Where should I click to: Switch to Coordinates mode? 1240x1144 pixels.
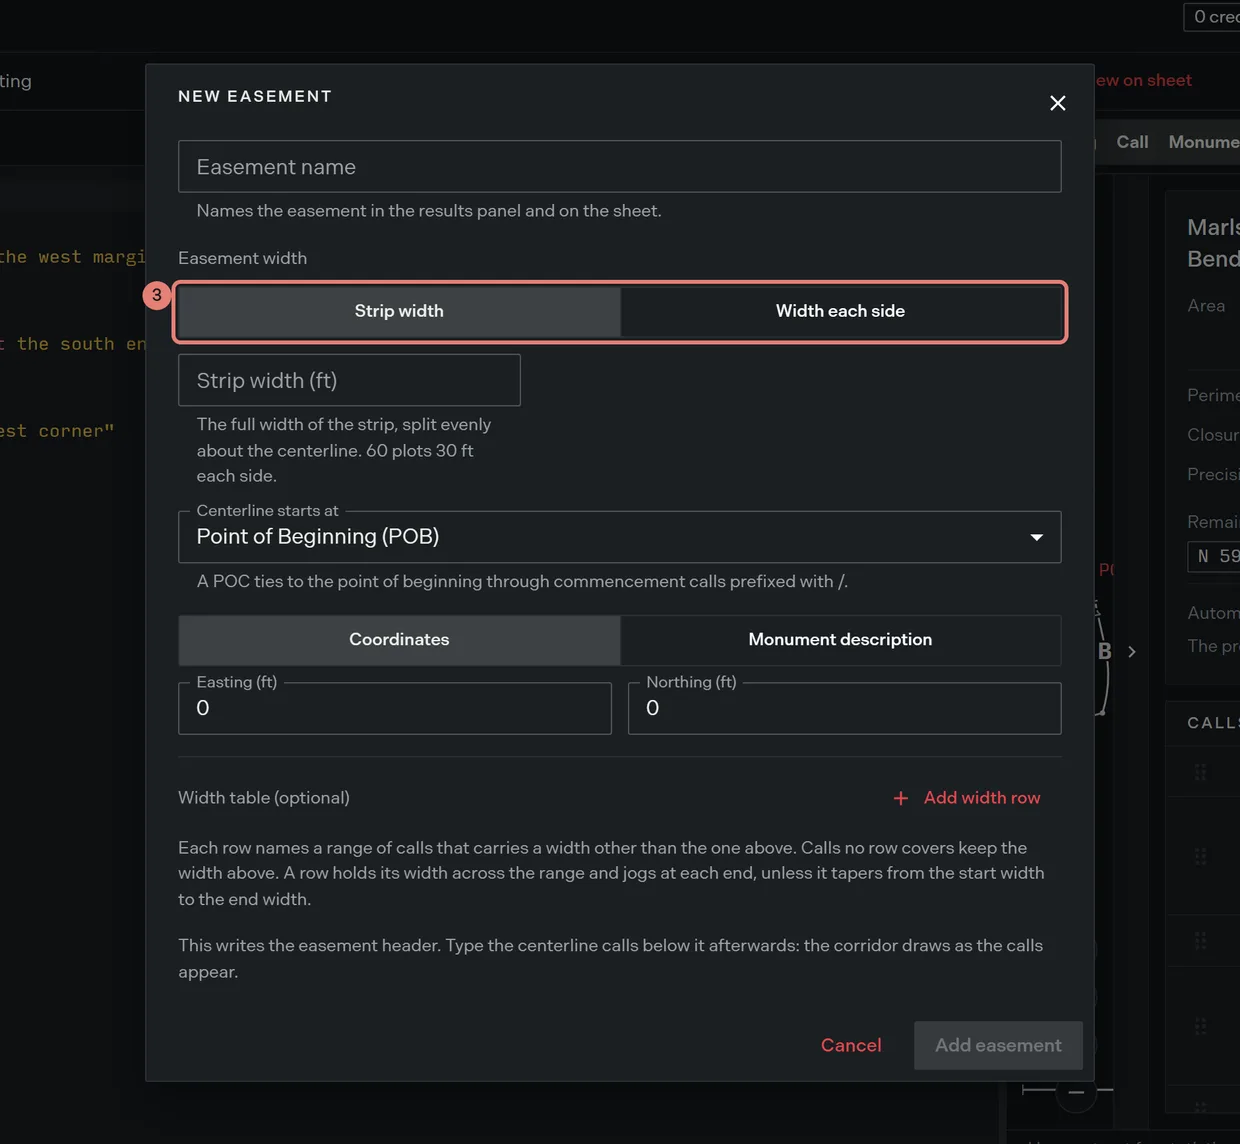point(399,640)
